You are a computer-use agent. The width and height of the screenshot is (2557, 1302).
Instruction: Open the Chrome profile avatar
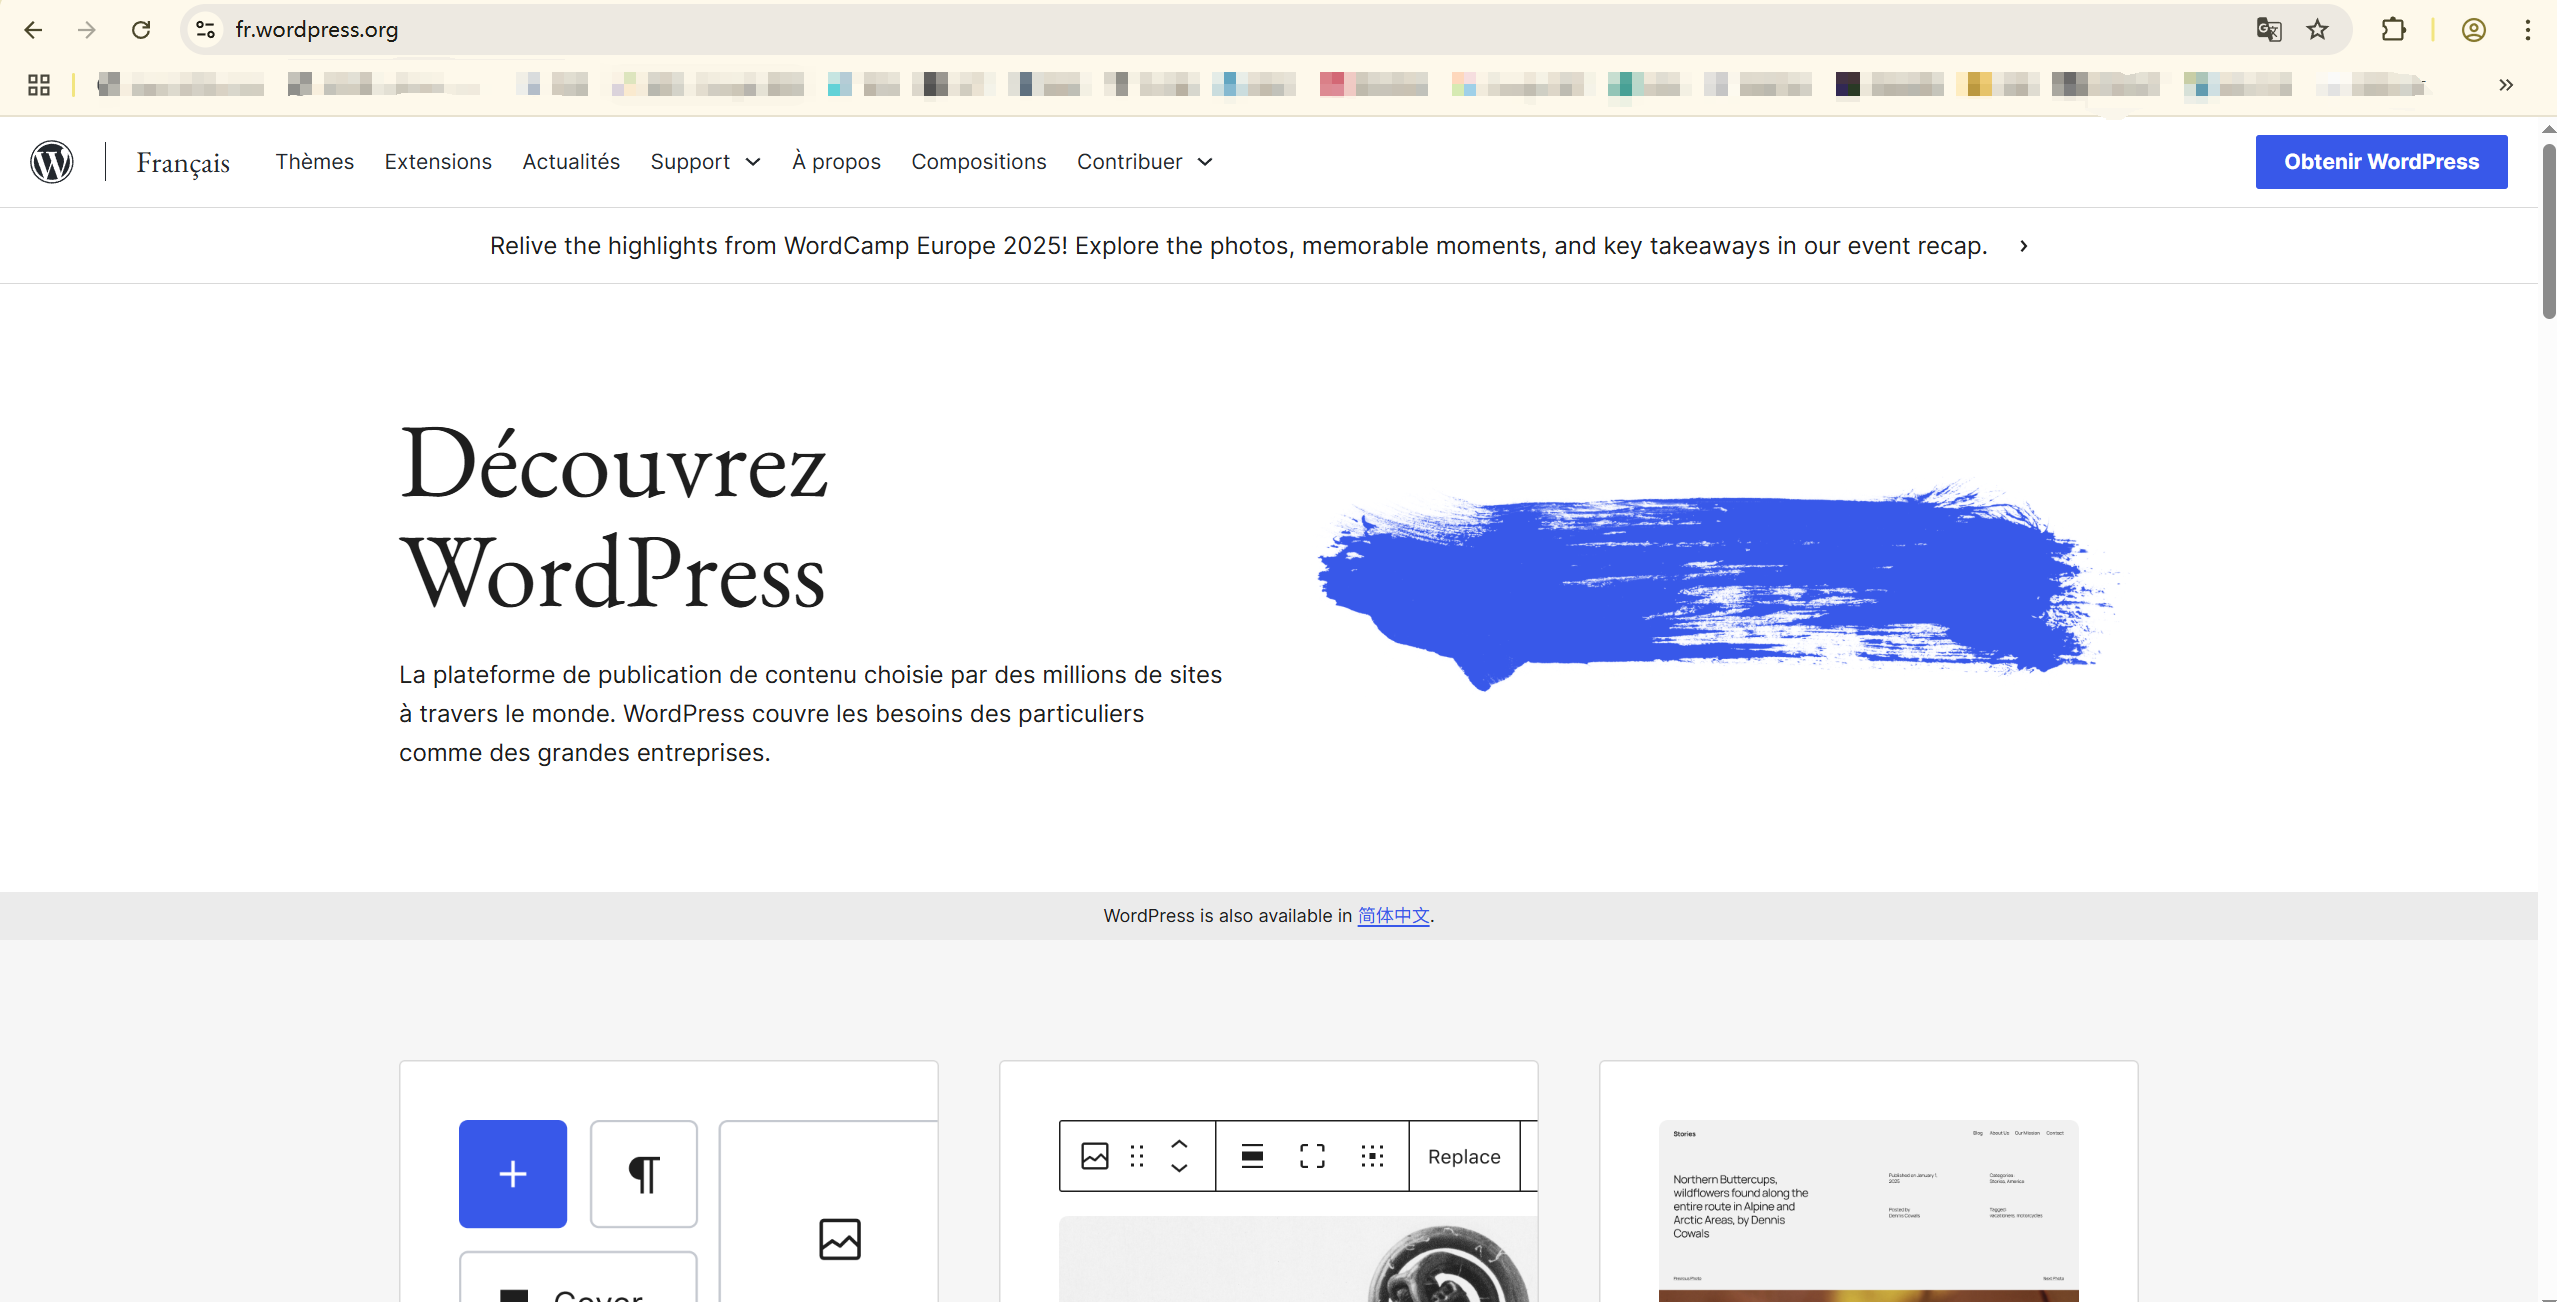point(2472,29)
